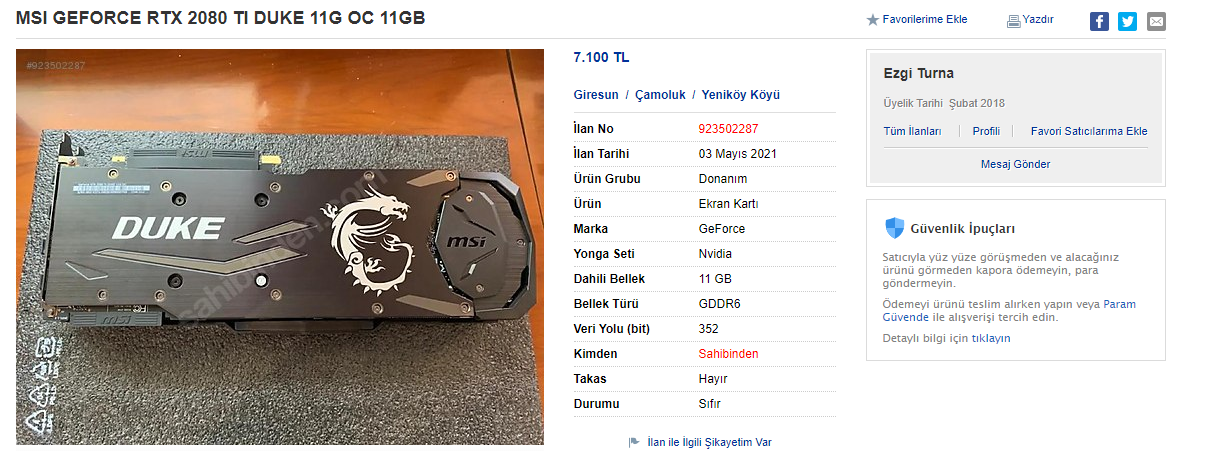Select the Çamoluk district link
The width and height of the screenshot is (1222, 451).
(x=660, y=95)
